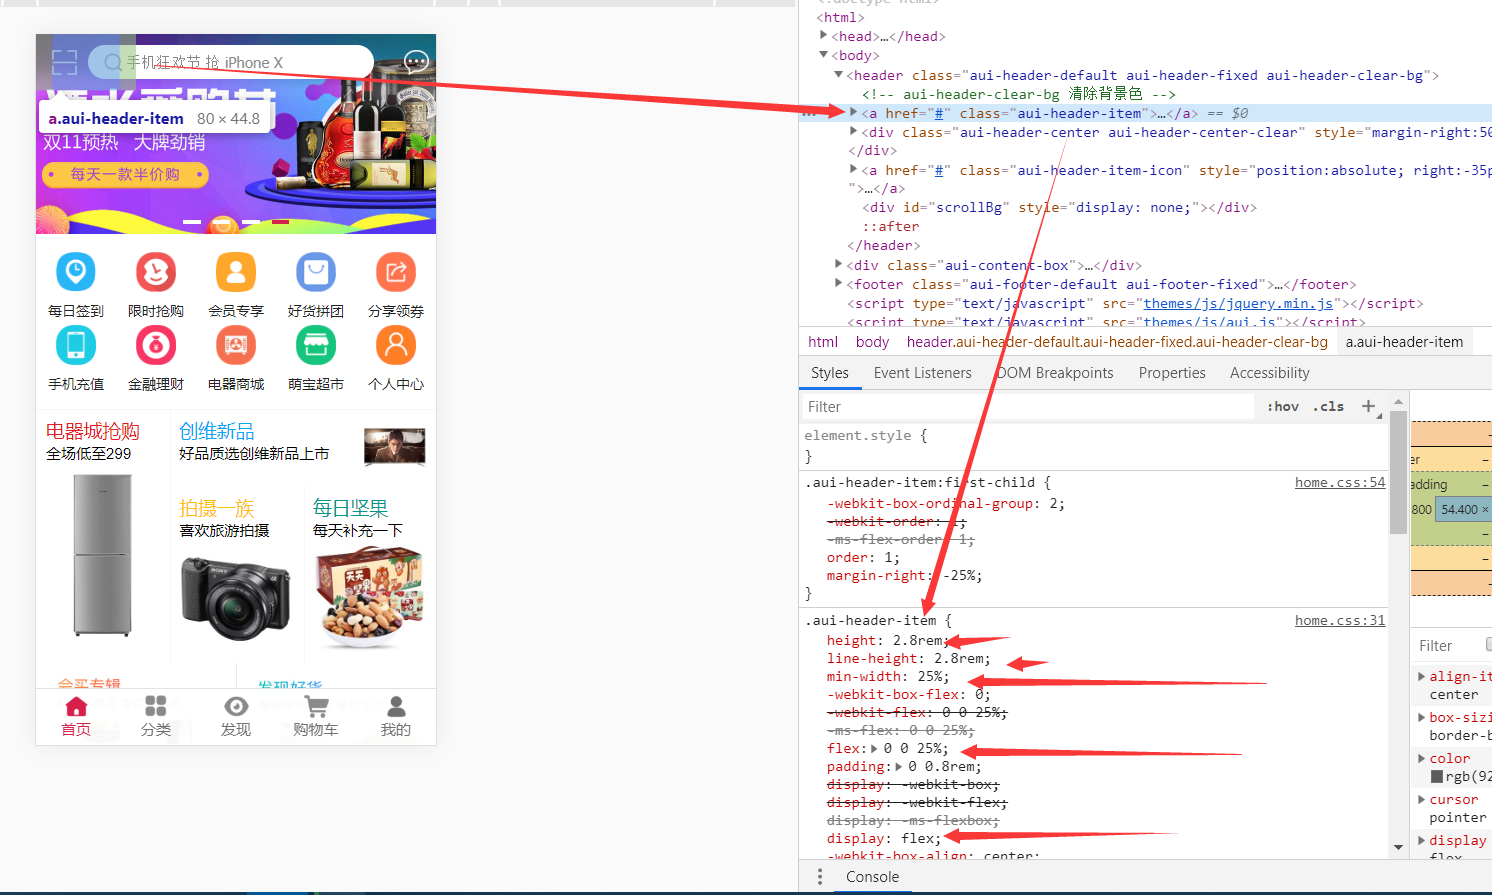Expand the head element node
1492x895 pixels.
pos(824,36)
